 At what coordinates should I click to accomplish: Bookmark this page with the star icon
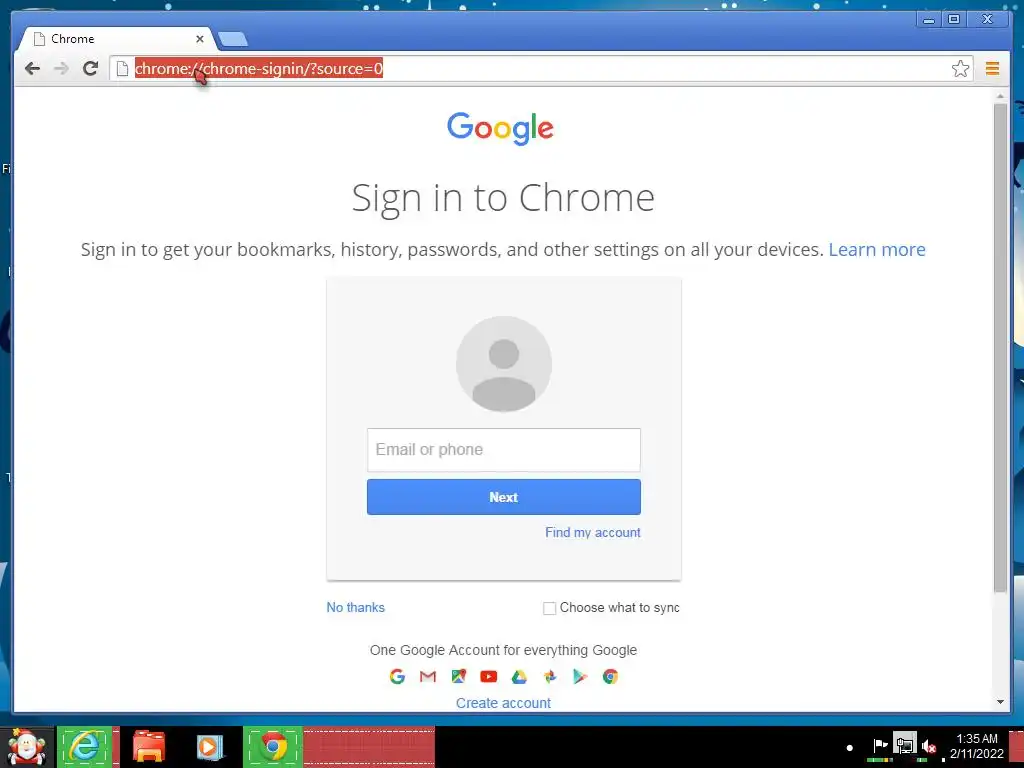960,69
